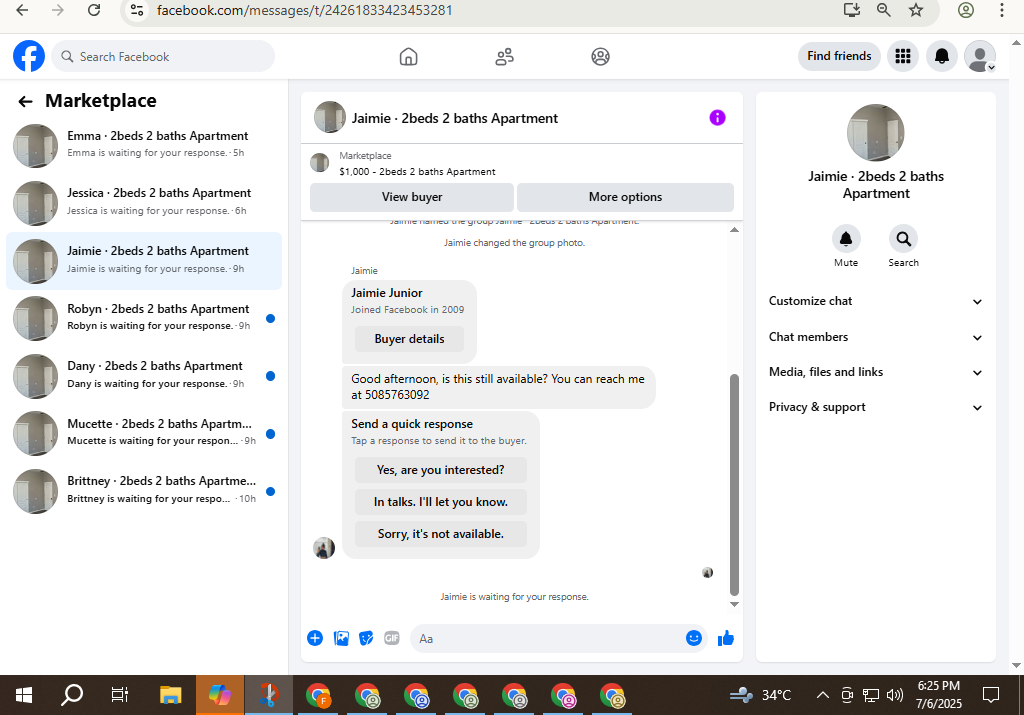Open Dany 2beds 2 baths Apartment conversation
Viewport: 1024px width, 715px height.
144,376
